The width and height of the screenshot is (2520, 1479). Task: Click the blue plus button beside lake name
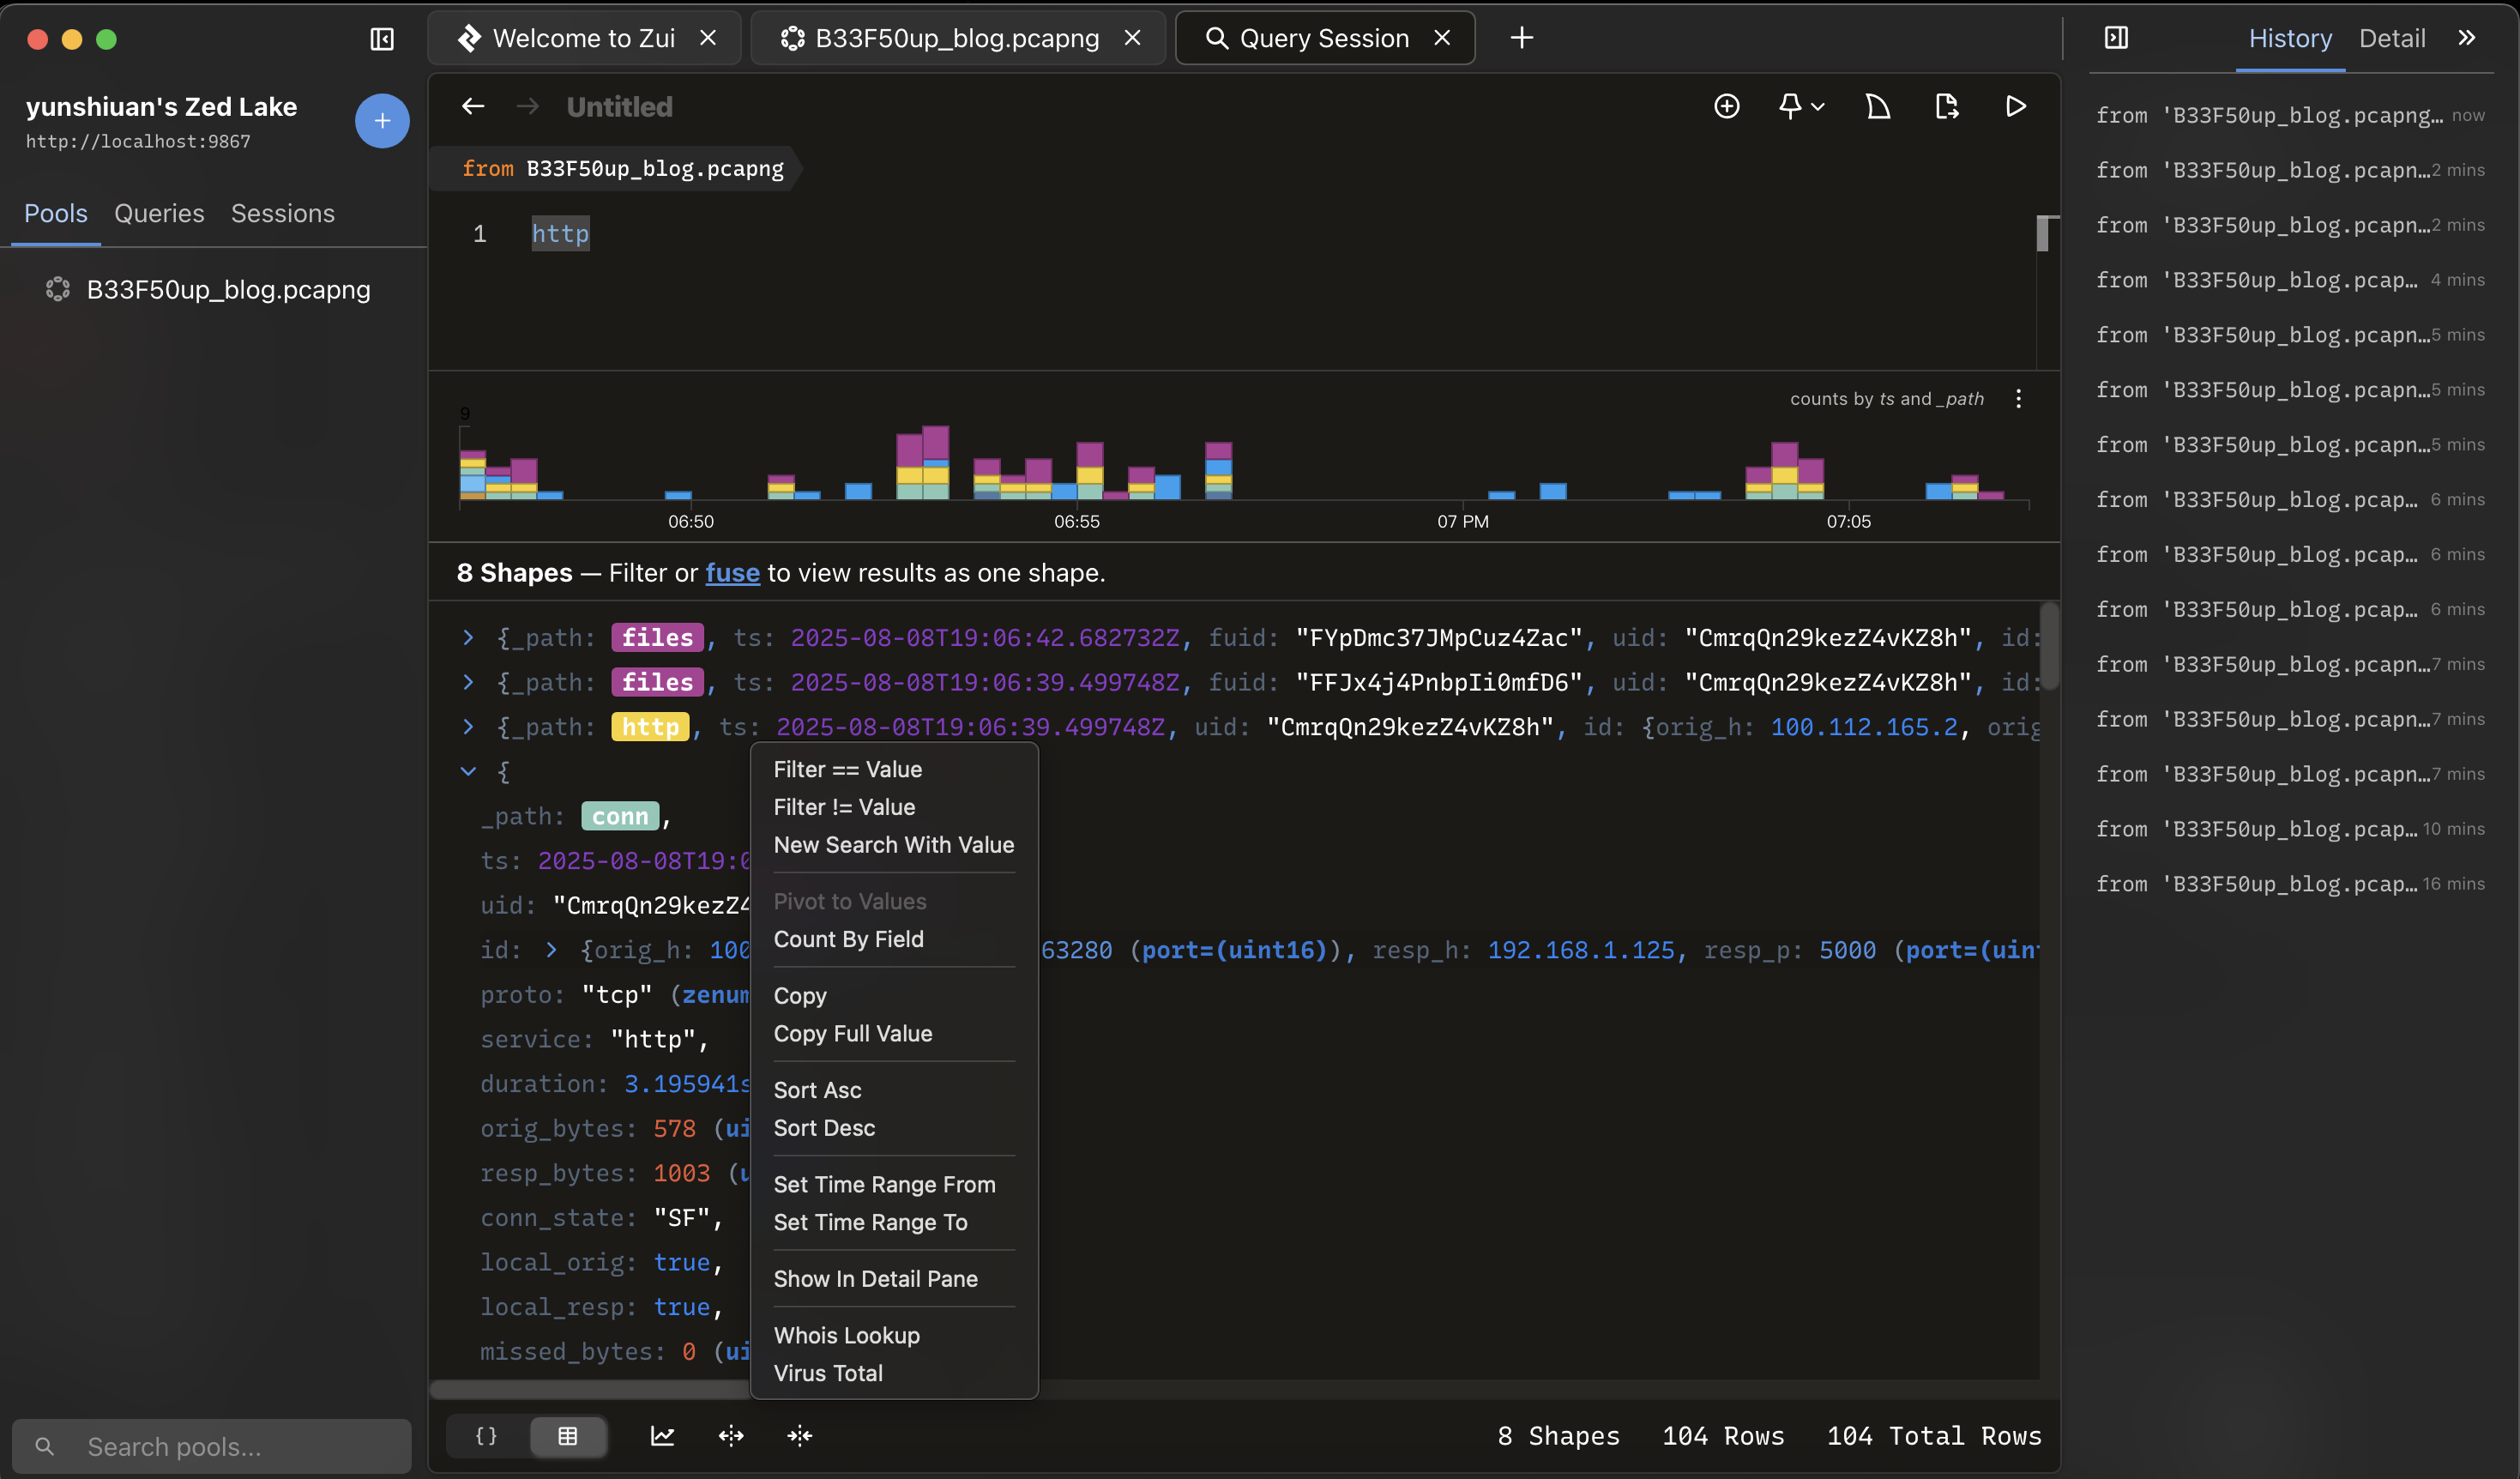click(382, 121)
